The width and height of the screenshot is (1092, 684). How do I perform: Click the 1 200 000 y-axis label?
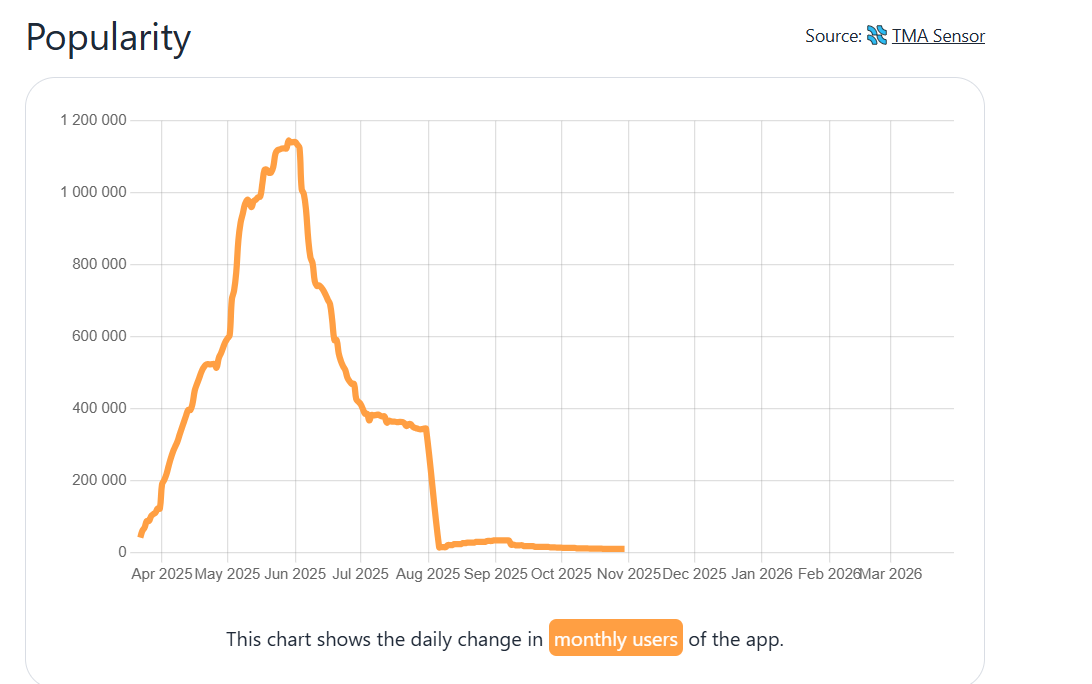pyautogui.click(x=93, y=120)
